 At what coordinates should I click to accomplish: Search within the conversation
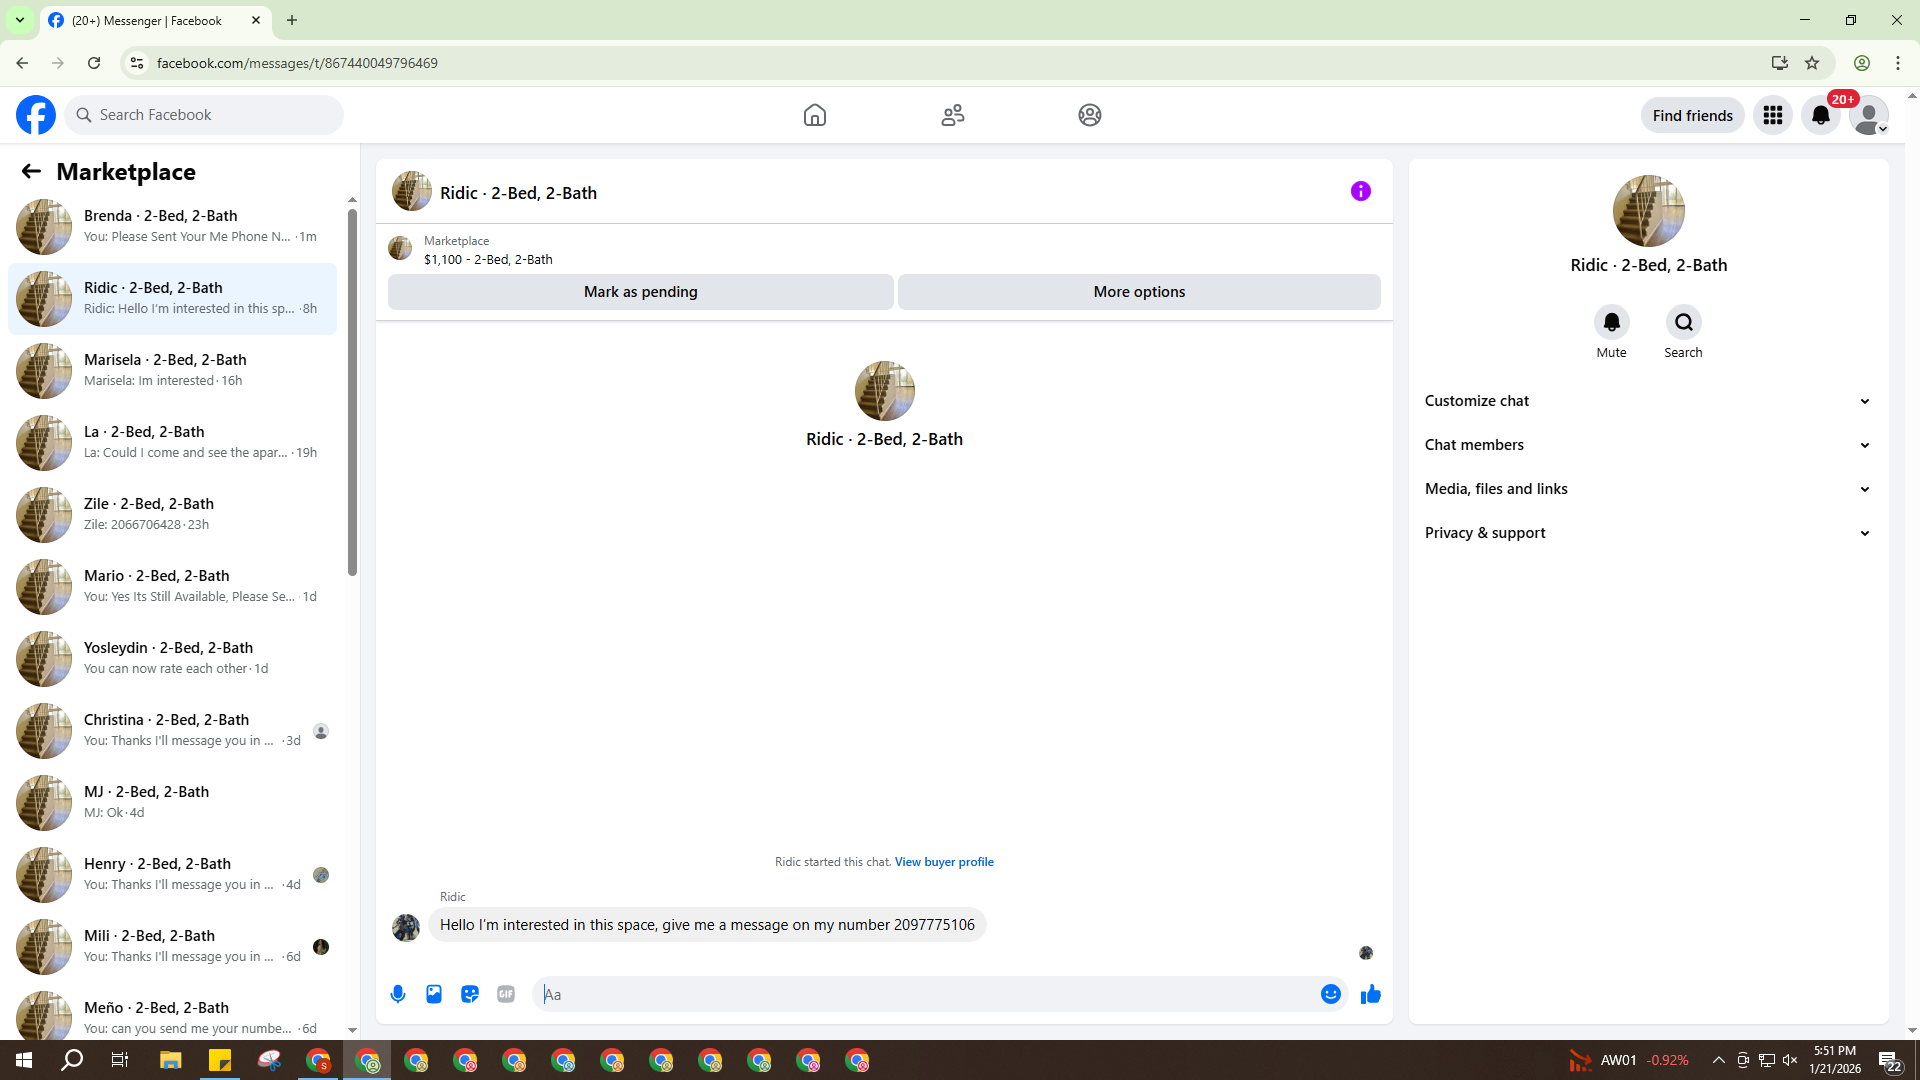1683,323
